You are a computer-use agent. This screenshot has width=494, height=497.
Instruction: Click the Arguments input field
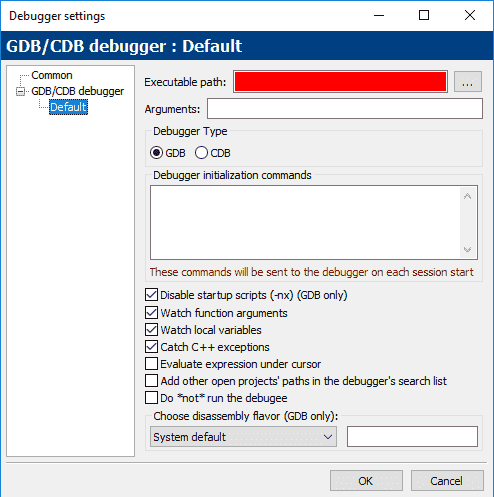(x=345, y=109)
